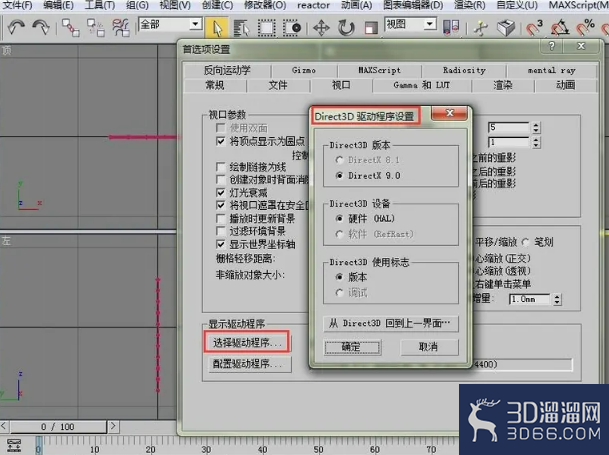The height and width of the screenshot is (455, 609).
Task: Click the time slider 0 / 100 handle
Action: pos(58,427)
